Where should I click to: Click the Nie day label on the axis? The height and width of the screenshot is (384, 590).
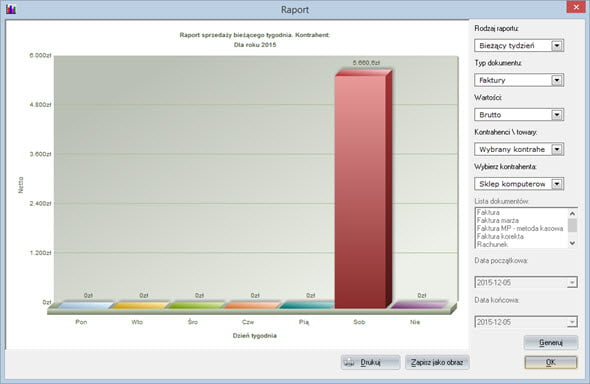click(415, 322)
